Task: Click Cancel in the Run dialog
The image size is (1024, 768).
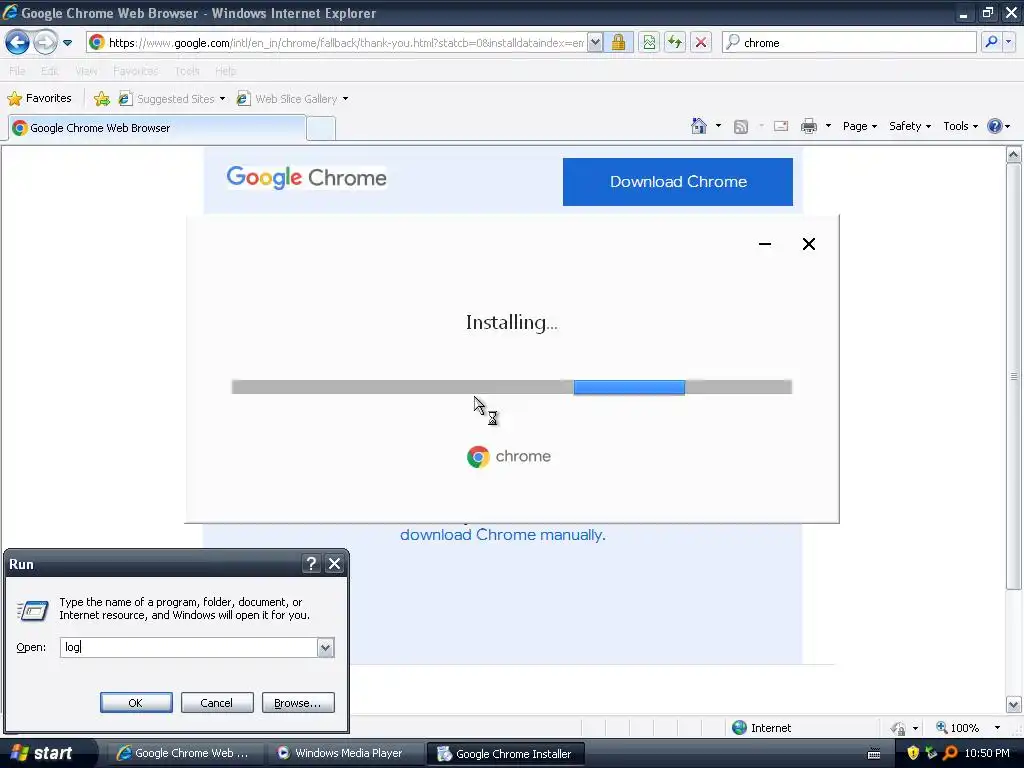Action: [x=217, y=703]
